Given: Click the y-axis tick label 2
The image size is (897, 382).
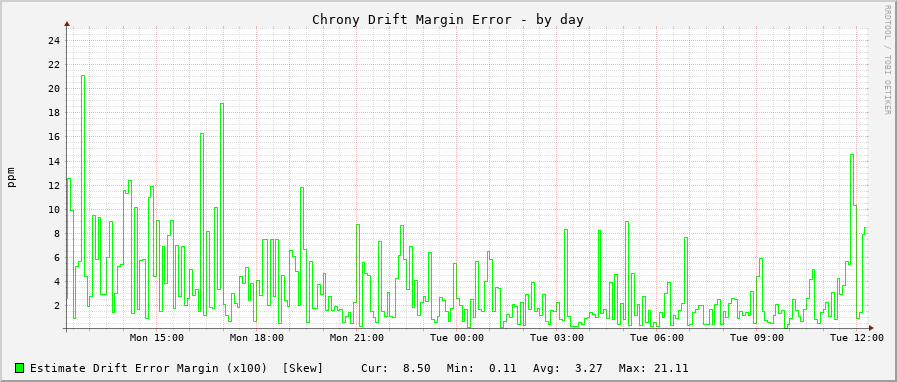Looking at the screenshot, I should tap(57, 305).
